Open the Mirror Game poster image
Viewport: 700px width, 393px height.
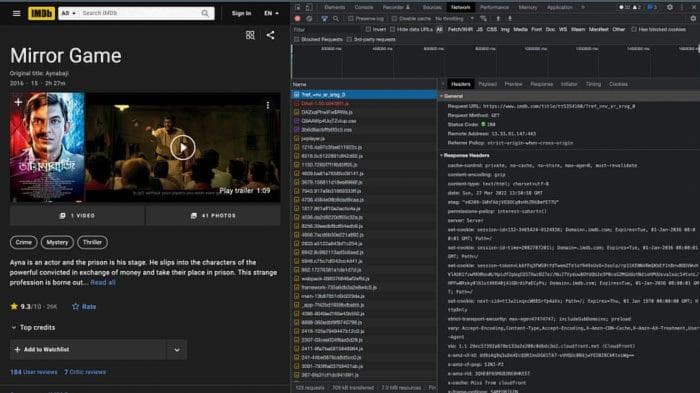(47, 147)
